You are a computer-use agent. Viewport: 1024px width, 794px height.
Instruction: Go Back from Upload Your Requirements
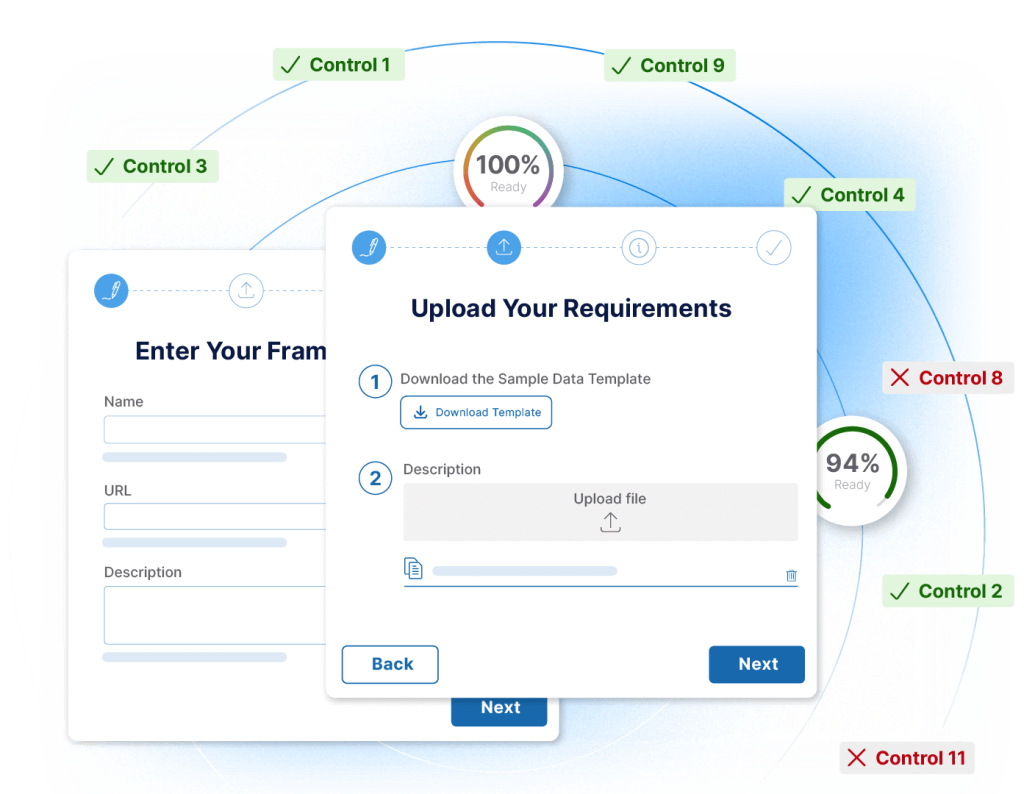pyautogui.click(x=390, y=664)
